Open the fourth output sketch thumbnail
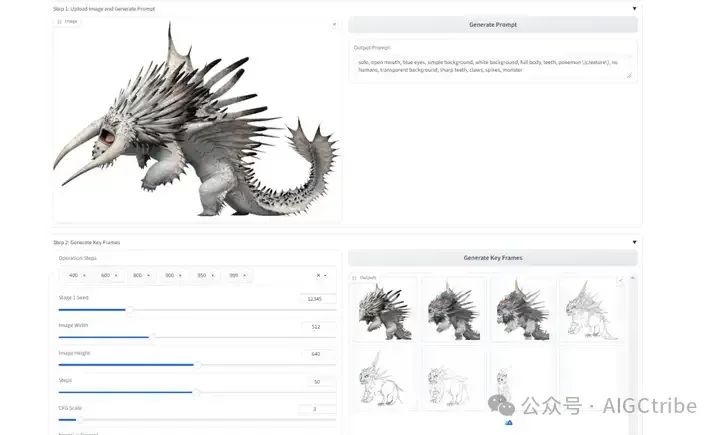This screenshot has height=435, width=720. click(x=592, y=311)
